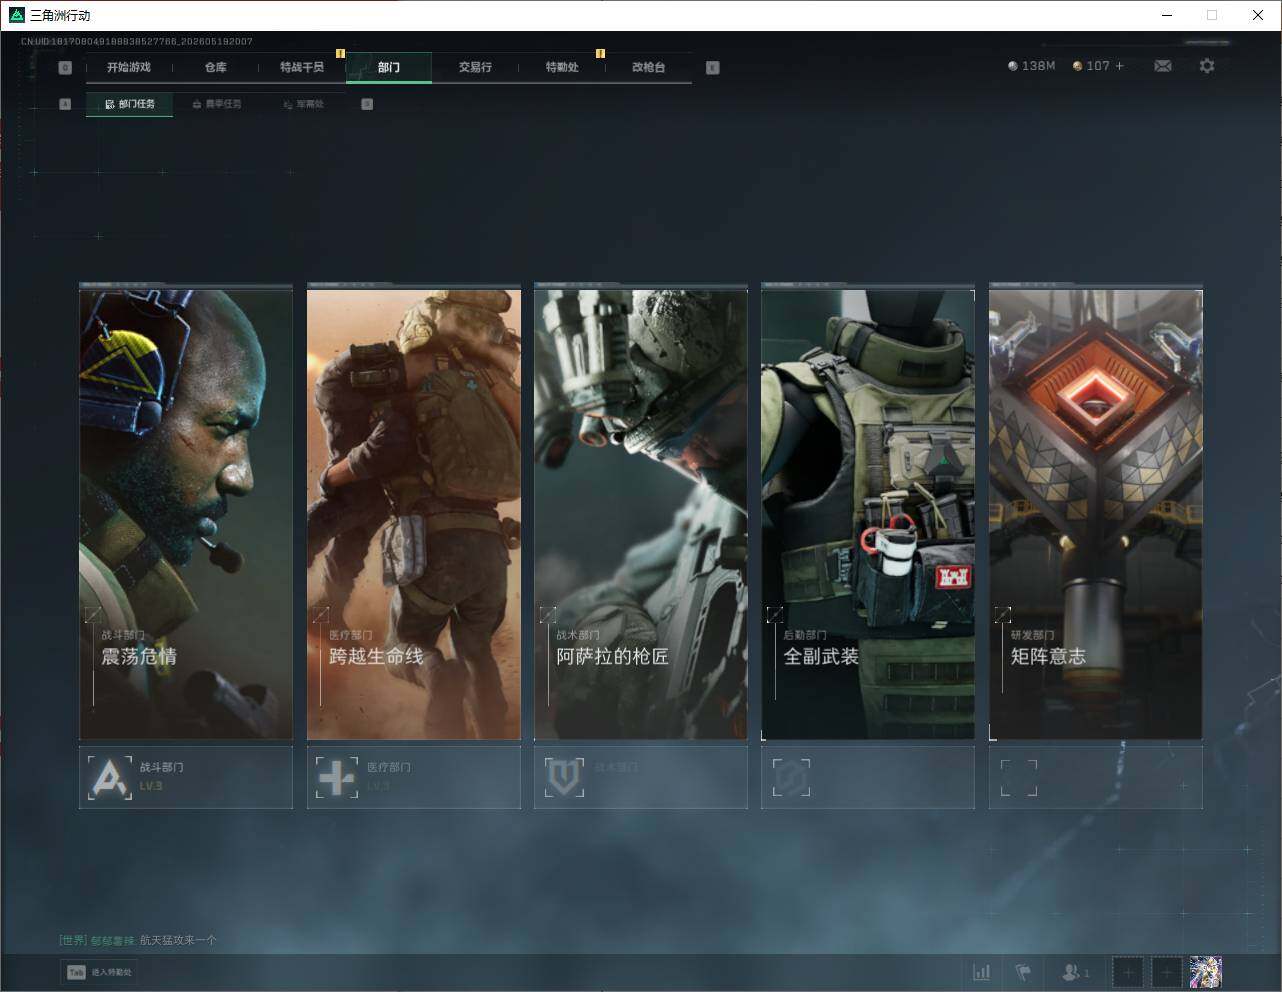The width and height of the screenshot is (1282, 992).
Task: Click the 医疗部门 cross emblem icon
Action: tap(336, 777)
